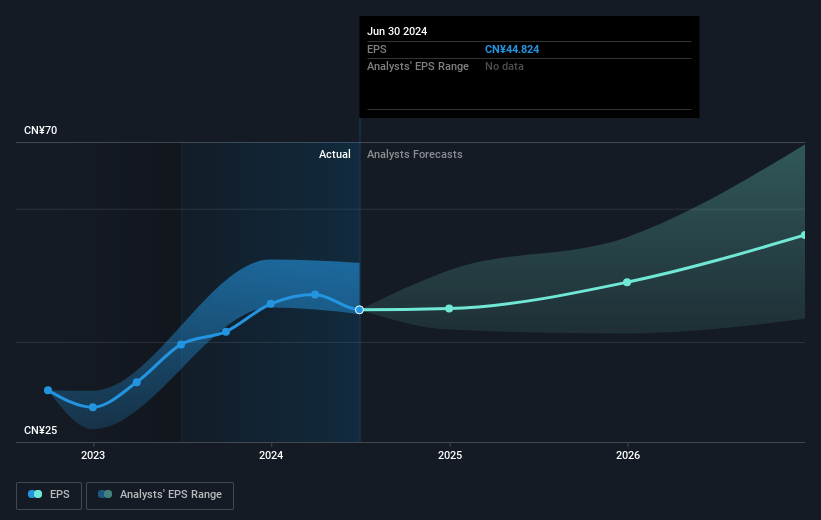The height and width of the screenshot is (520, 821).
Task: Click the Analysts' EPS Range legend color icon
Action: coord(105,494)
